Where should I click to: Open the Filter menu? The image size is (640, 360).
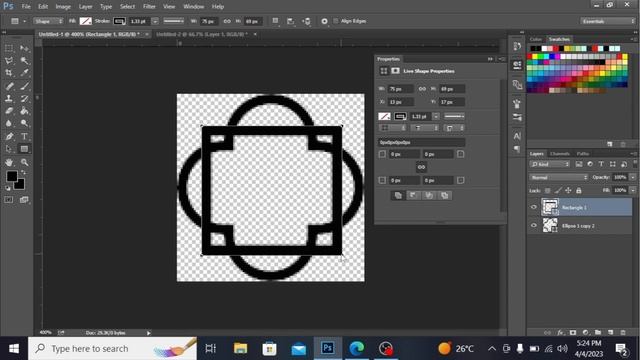tap(149, 7)
